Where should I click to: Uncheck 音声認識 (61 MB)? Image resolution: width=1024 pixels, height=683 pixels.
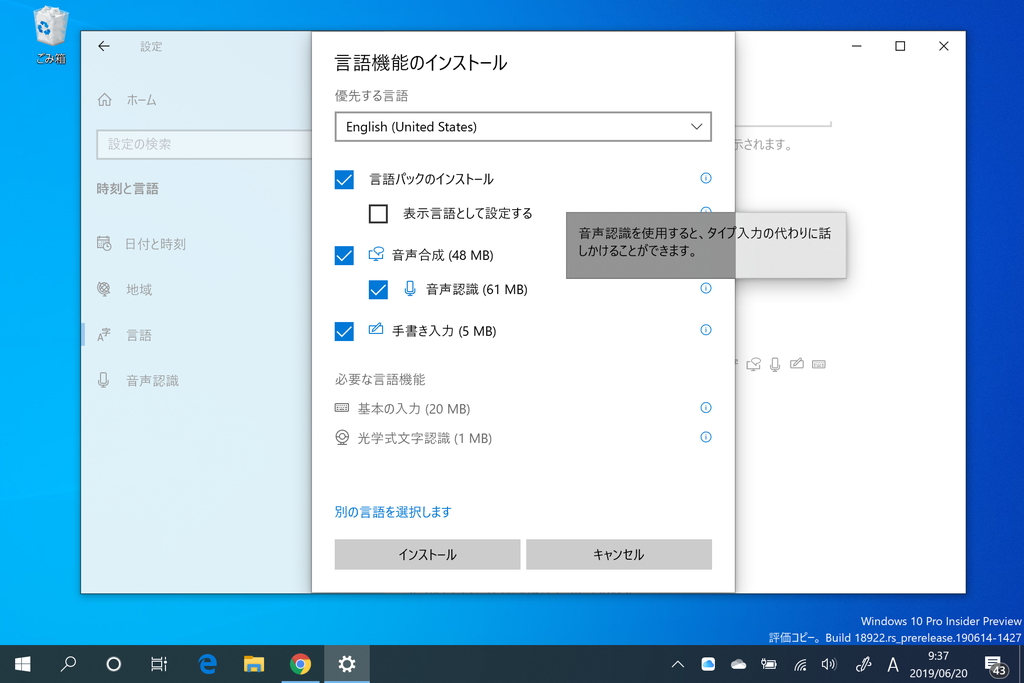[378, 289]
